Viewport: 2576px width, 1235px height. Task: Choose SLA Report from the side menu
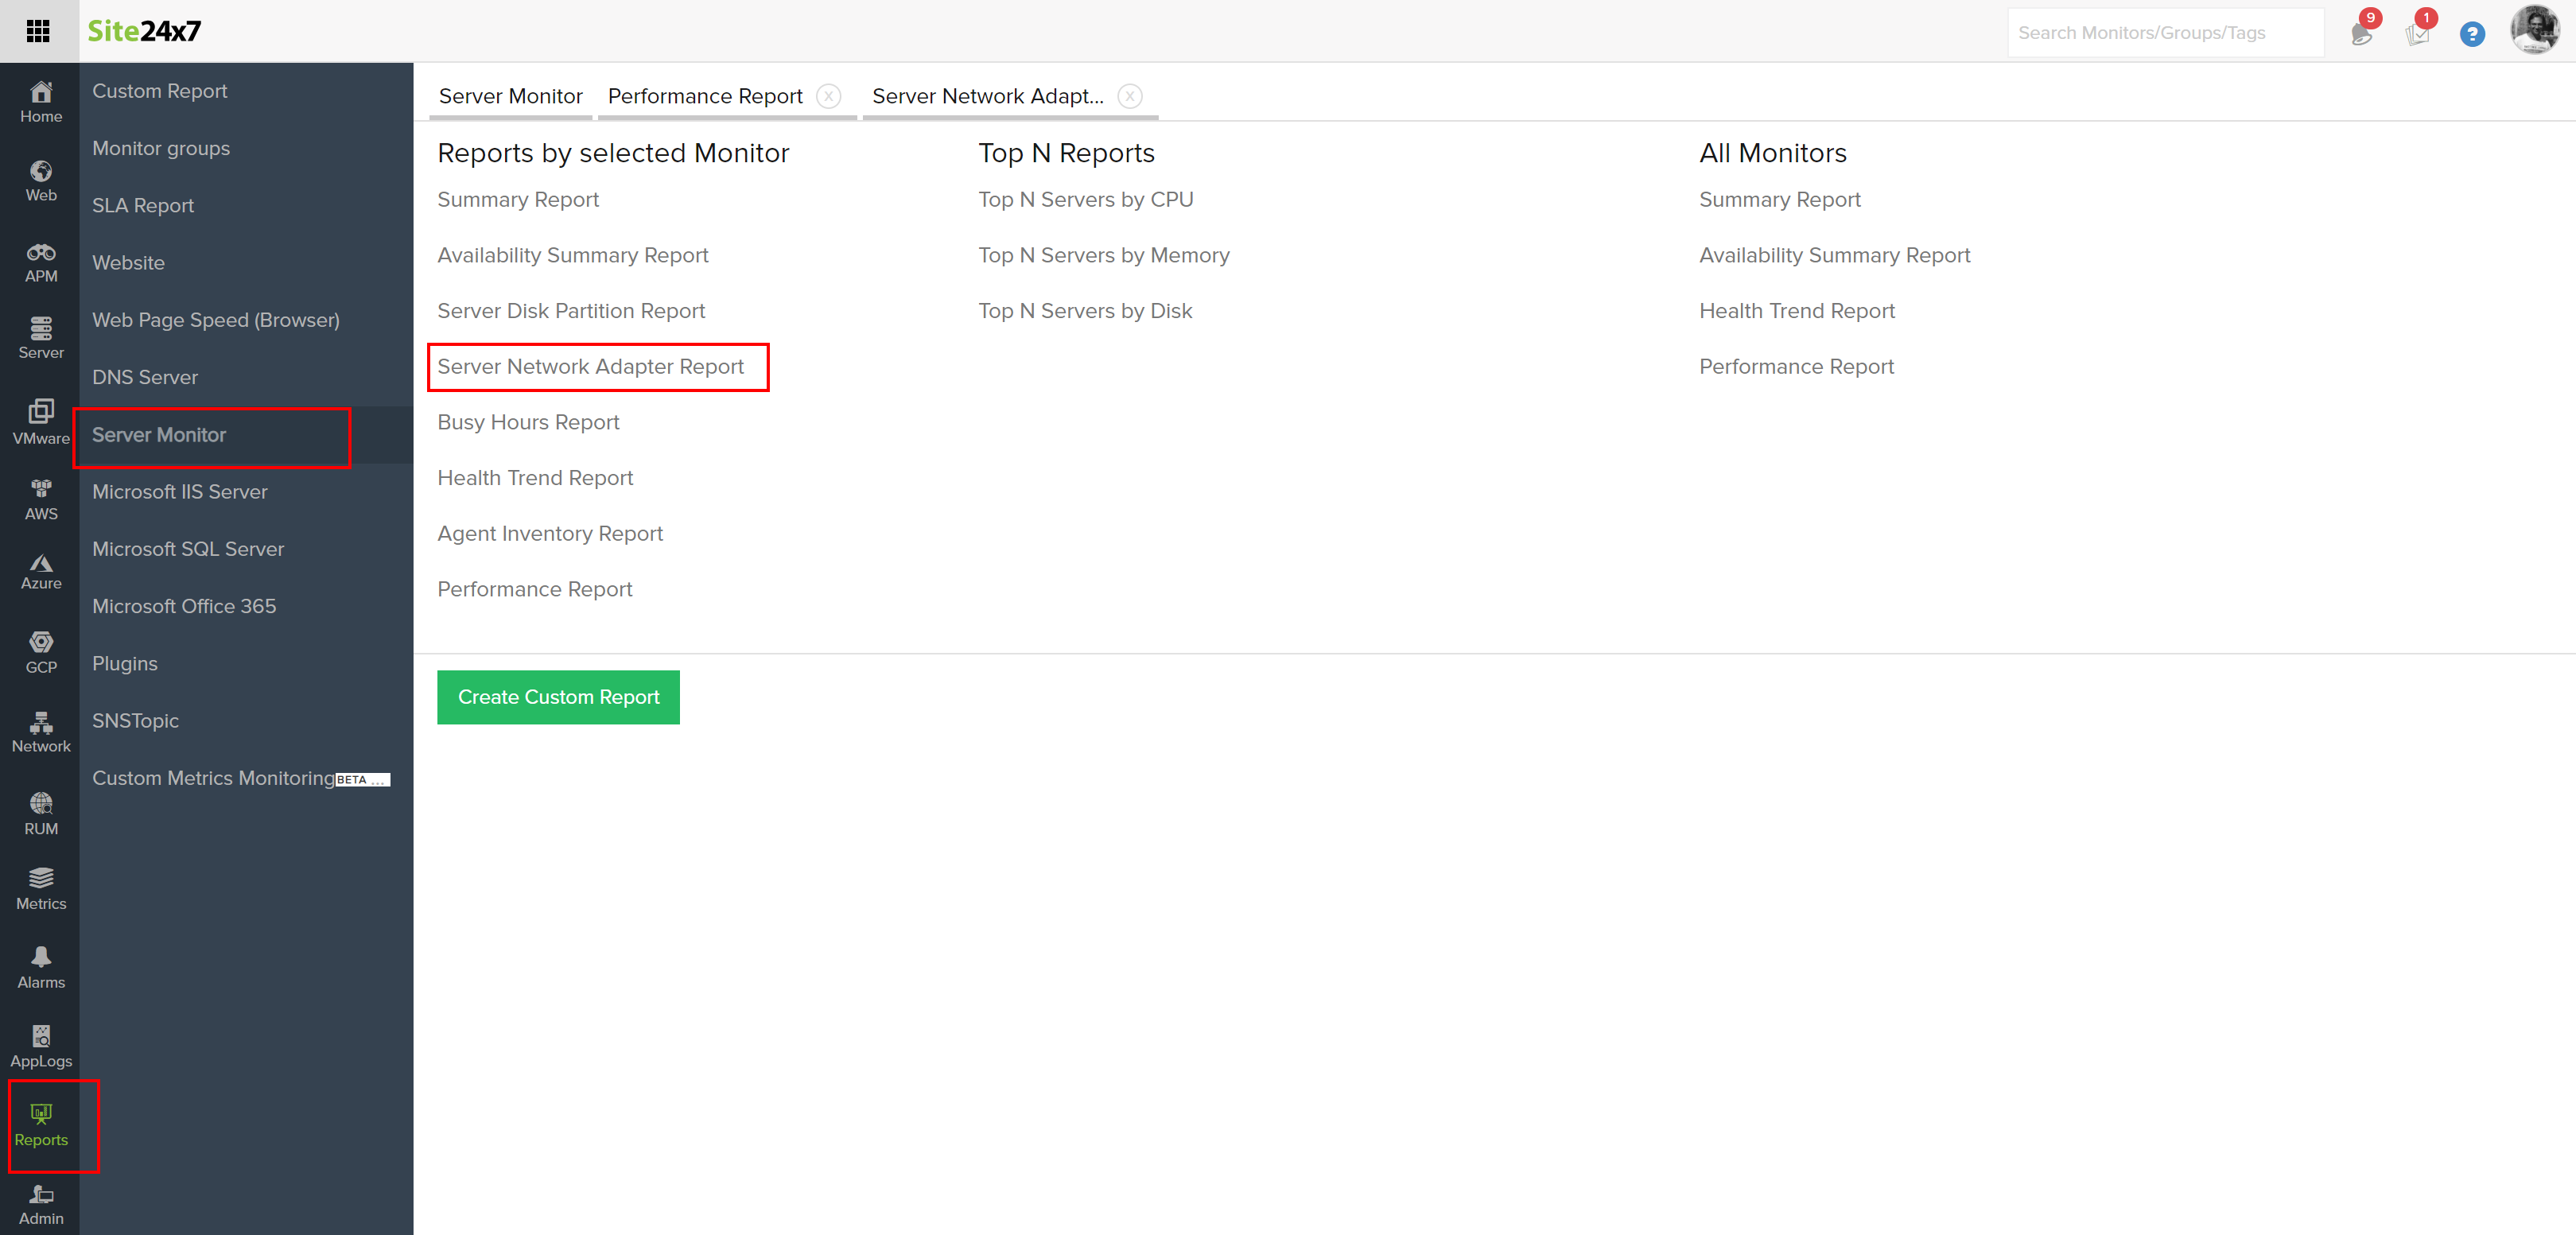pyautogui.click(x=143, y=205)
